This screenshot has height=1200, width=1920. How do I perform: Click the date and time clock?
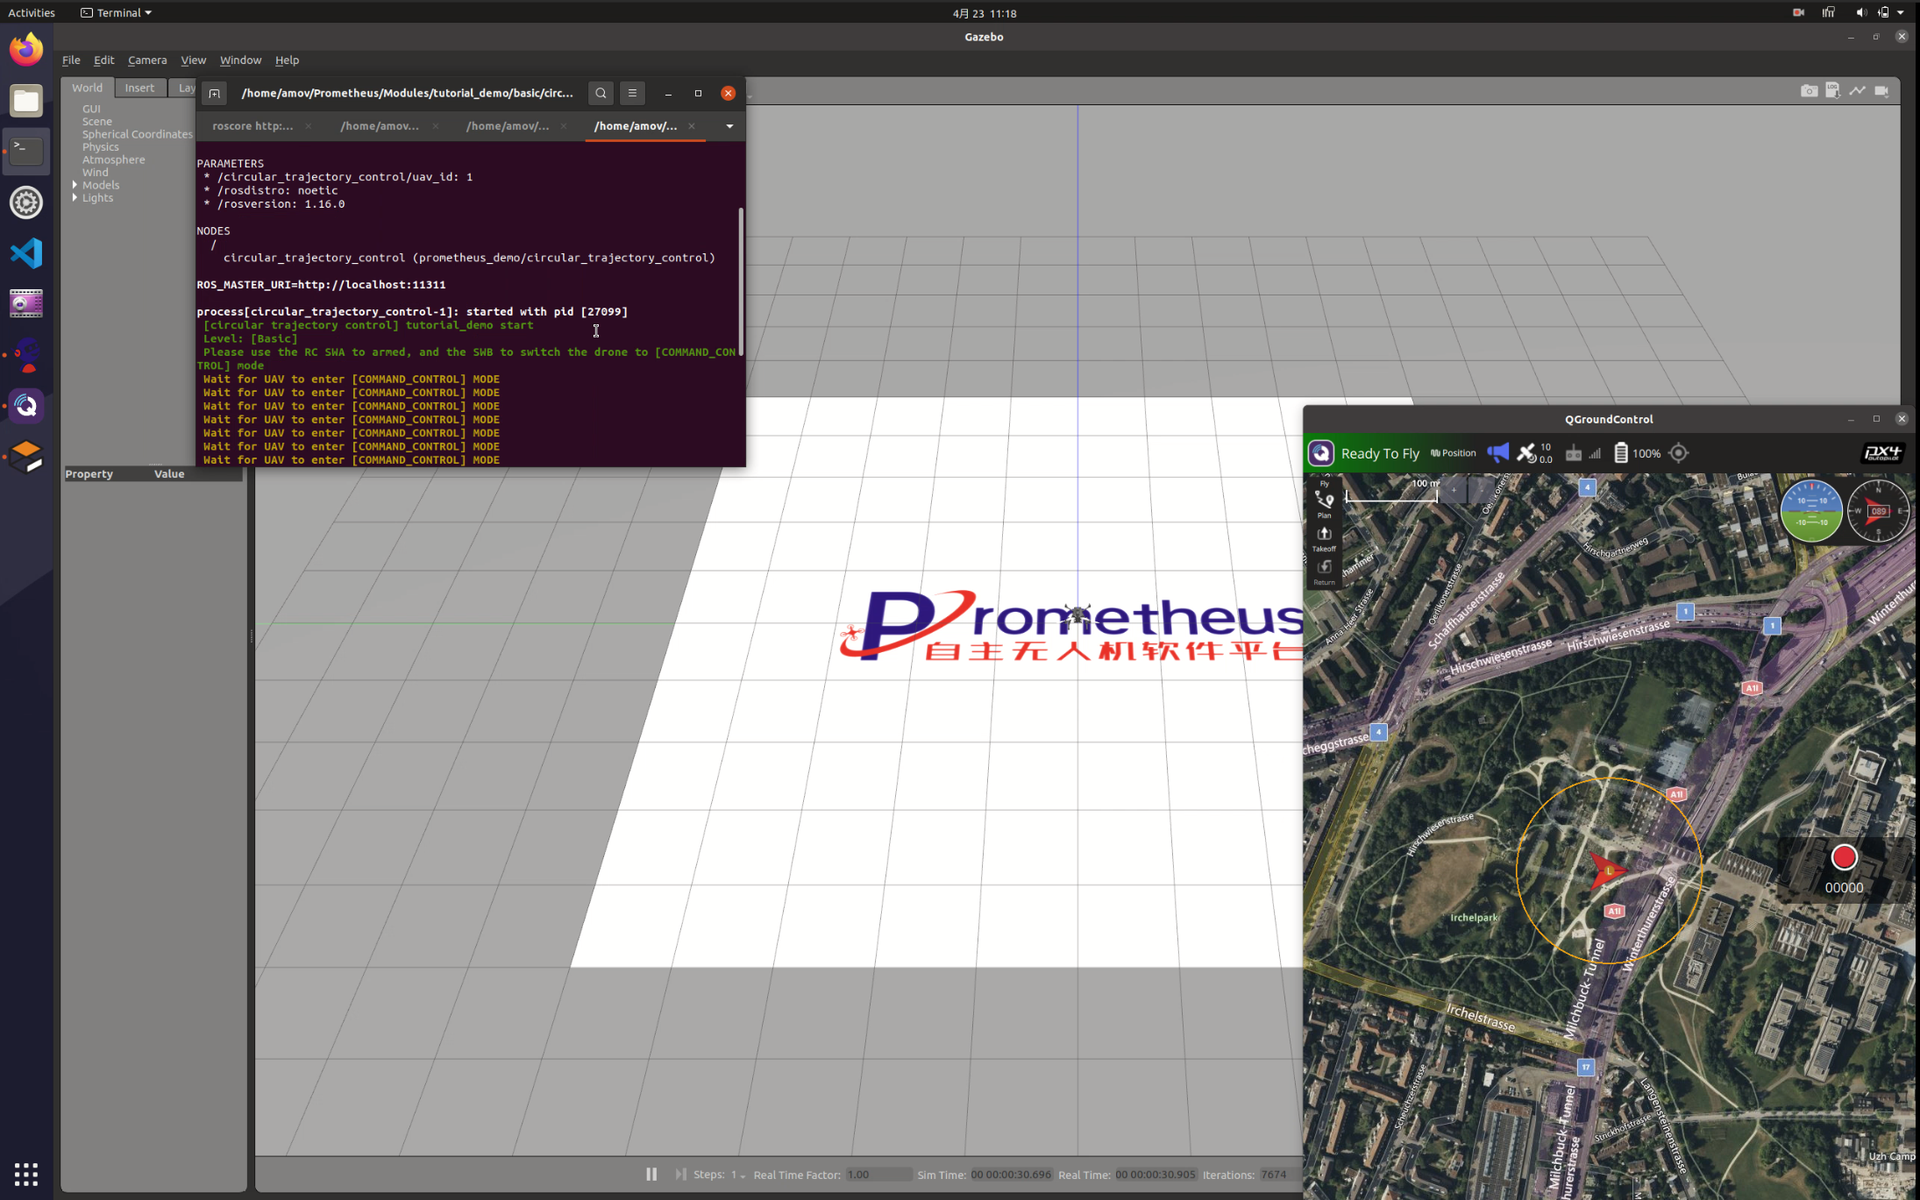click(x=984, y=13)
